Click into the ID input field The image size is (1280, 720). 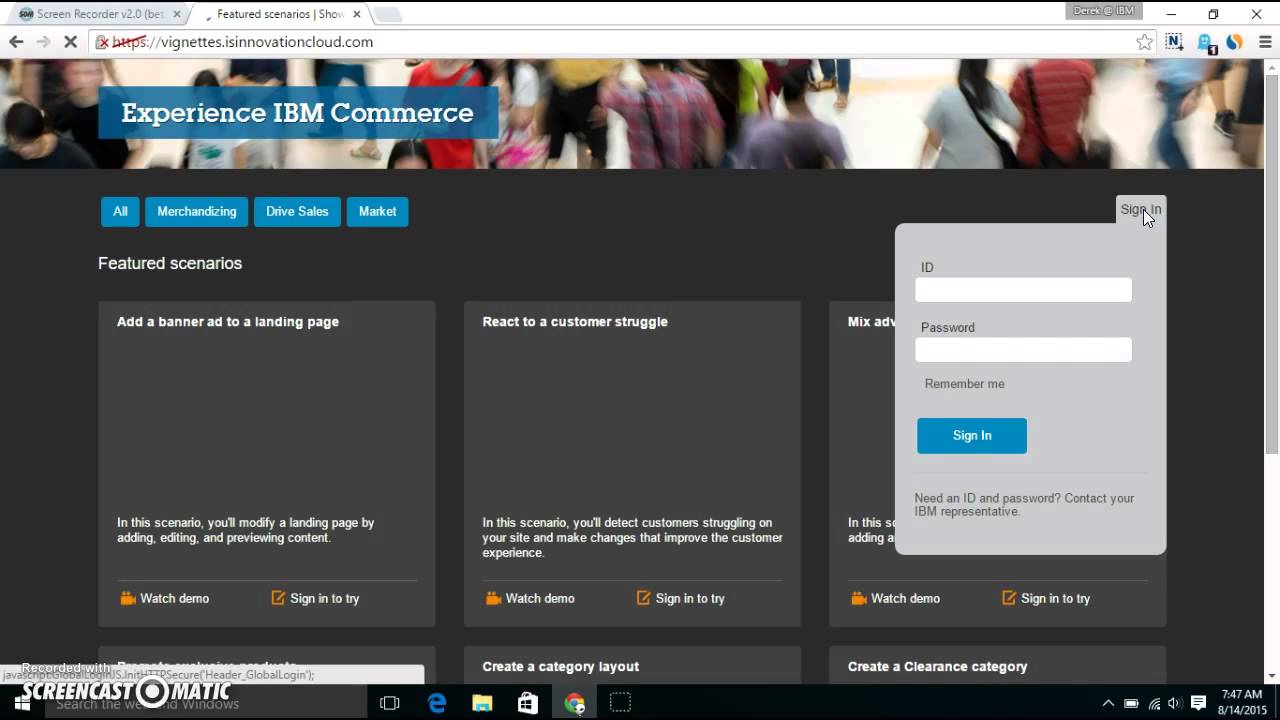pyautogui.click(x=1023, y=290)
